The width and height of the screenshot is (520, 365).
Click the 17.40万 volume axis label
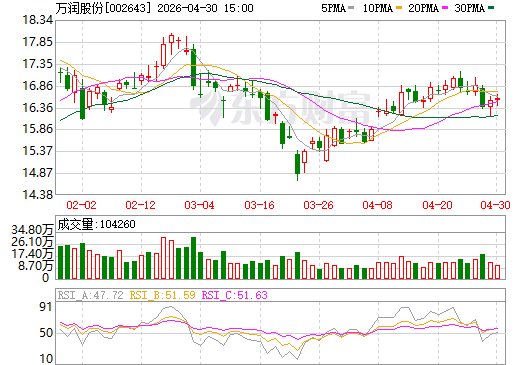[x=32, y=254]
